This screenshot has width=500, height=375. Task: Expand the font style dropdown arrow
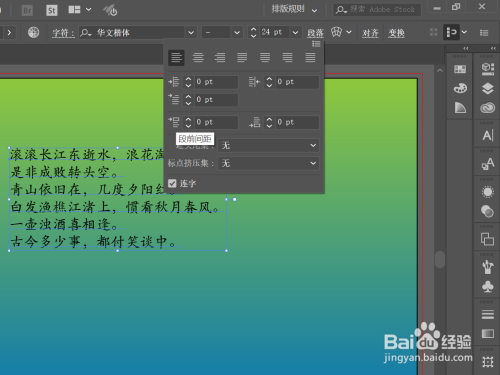pyautogui.click(x=237, y=33)
